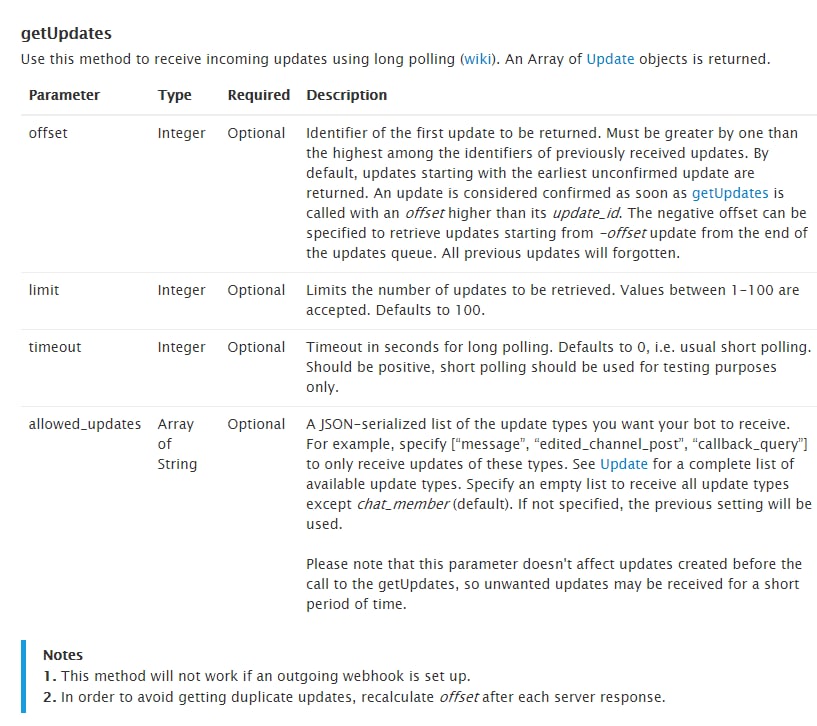Select the "offset" parameter name
Screen dimensions: 817x726
tap(48, 133)
